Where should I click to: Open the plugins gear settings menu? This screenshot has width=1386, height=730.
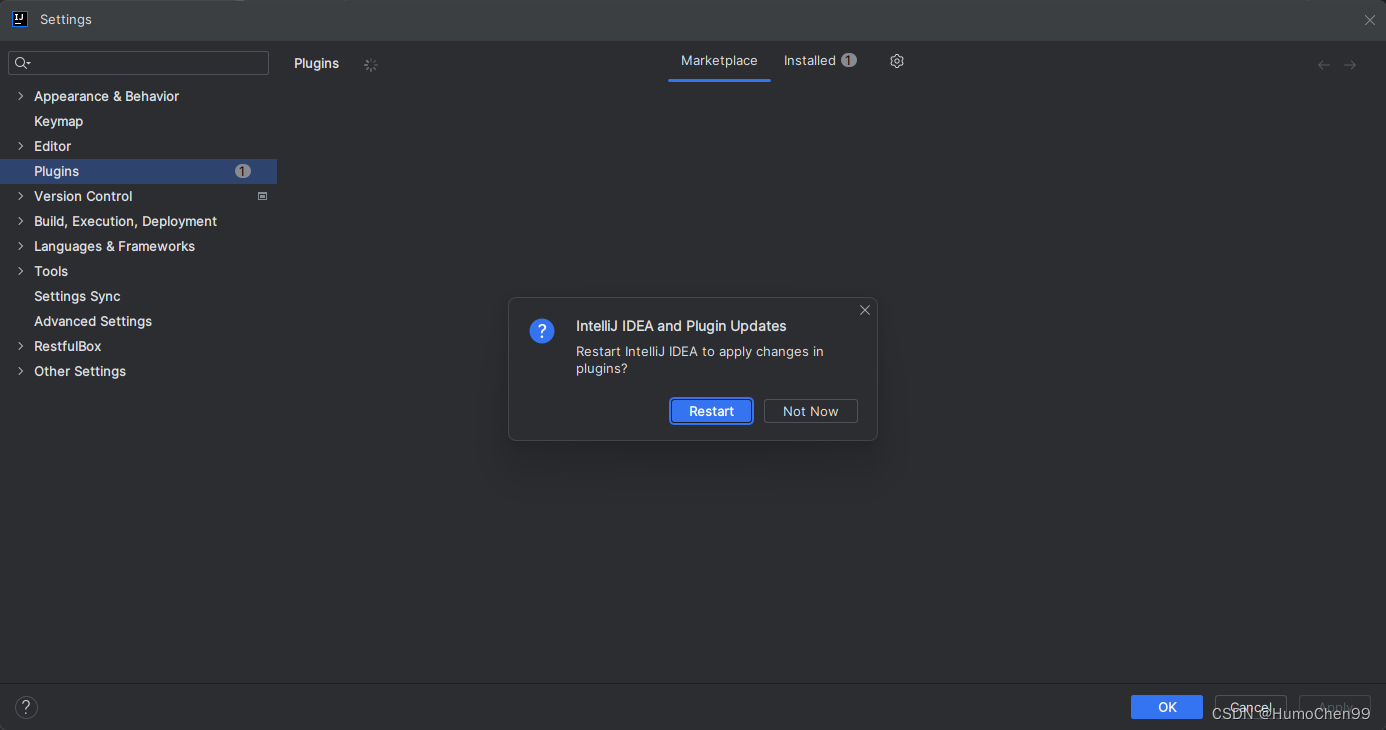897,61
